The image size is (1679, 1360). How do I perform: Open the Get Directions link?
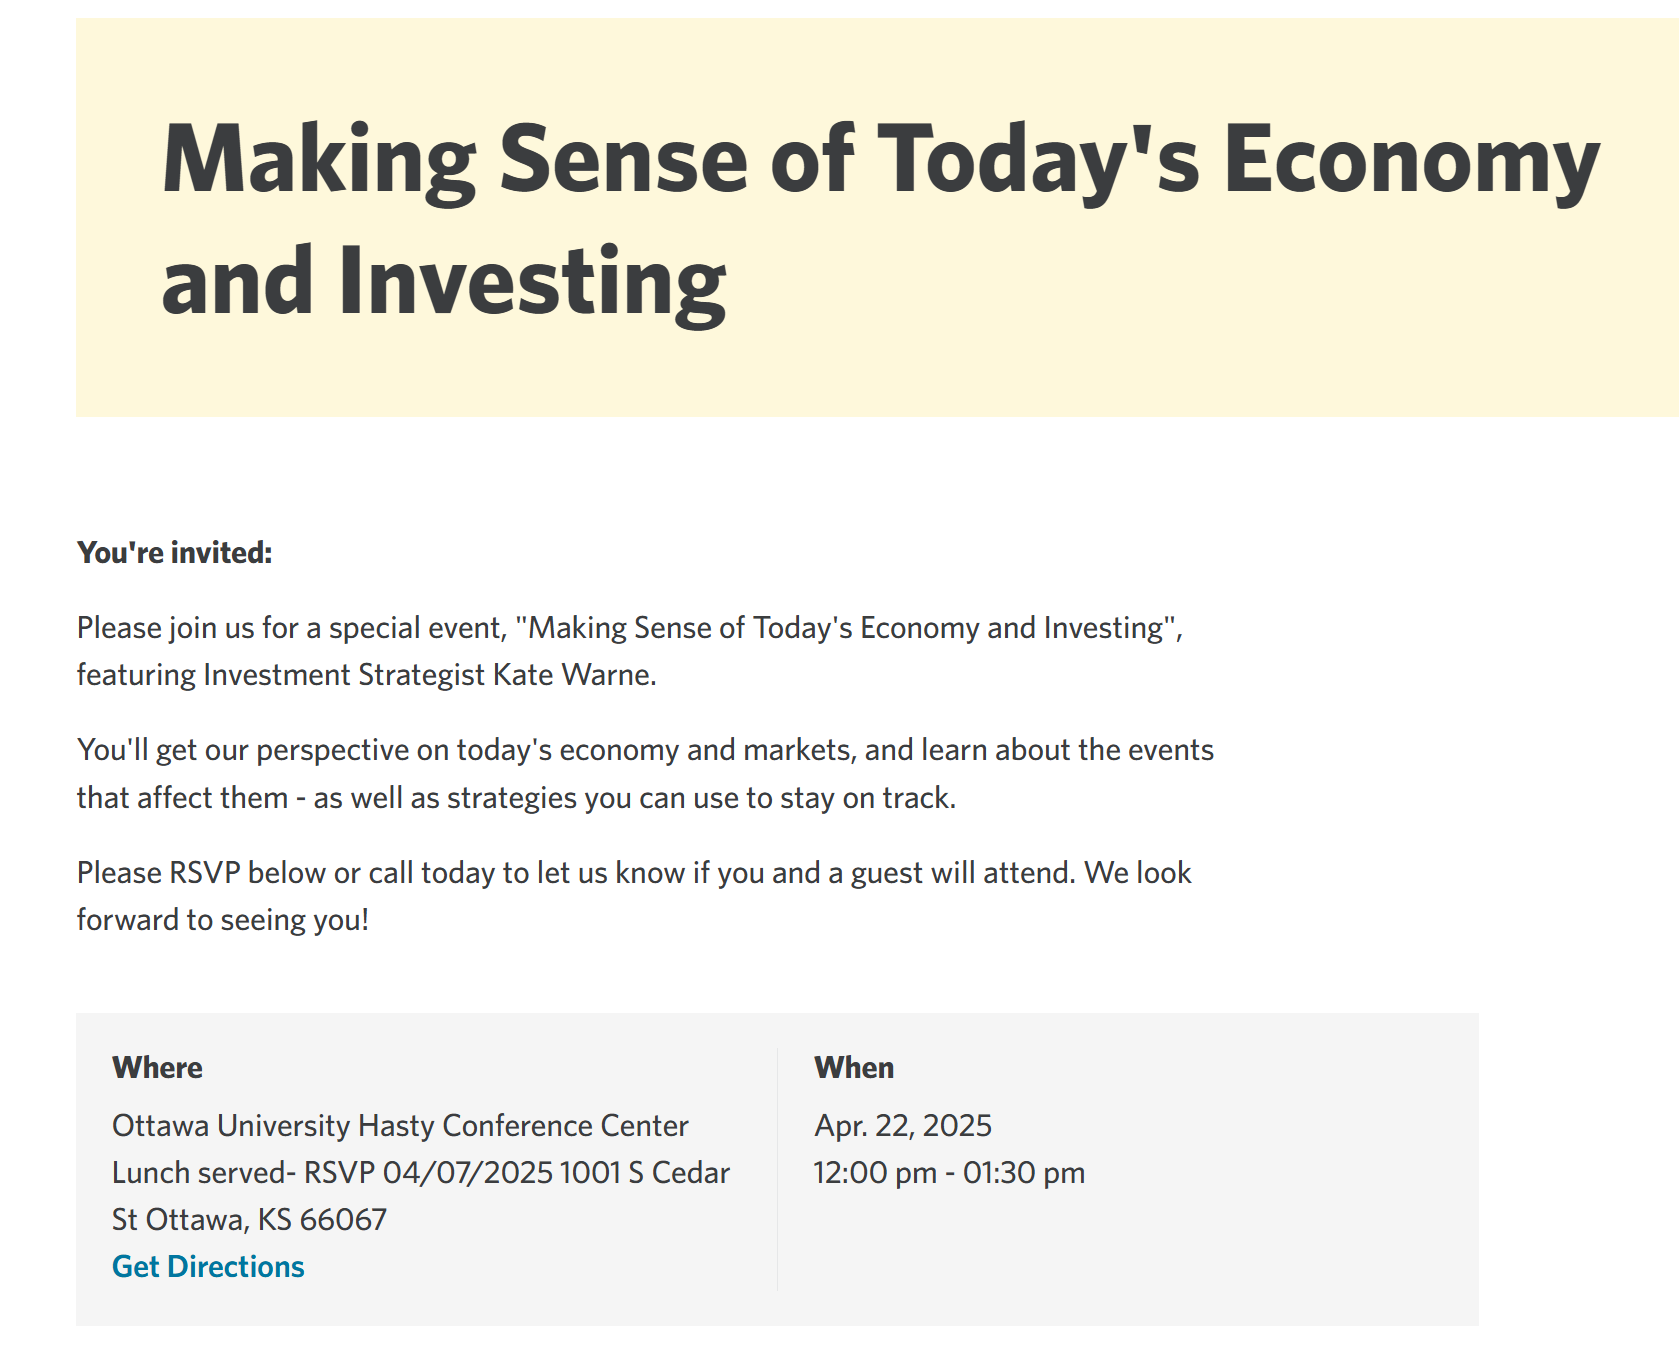coord(208,1266)
